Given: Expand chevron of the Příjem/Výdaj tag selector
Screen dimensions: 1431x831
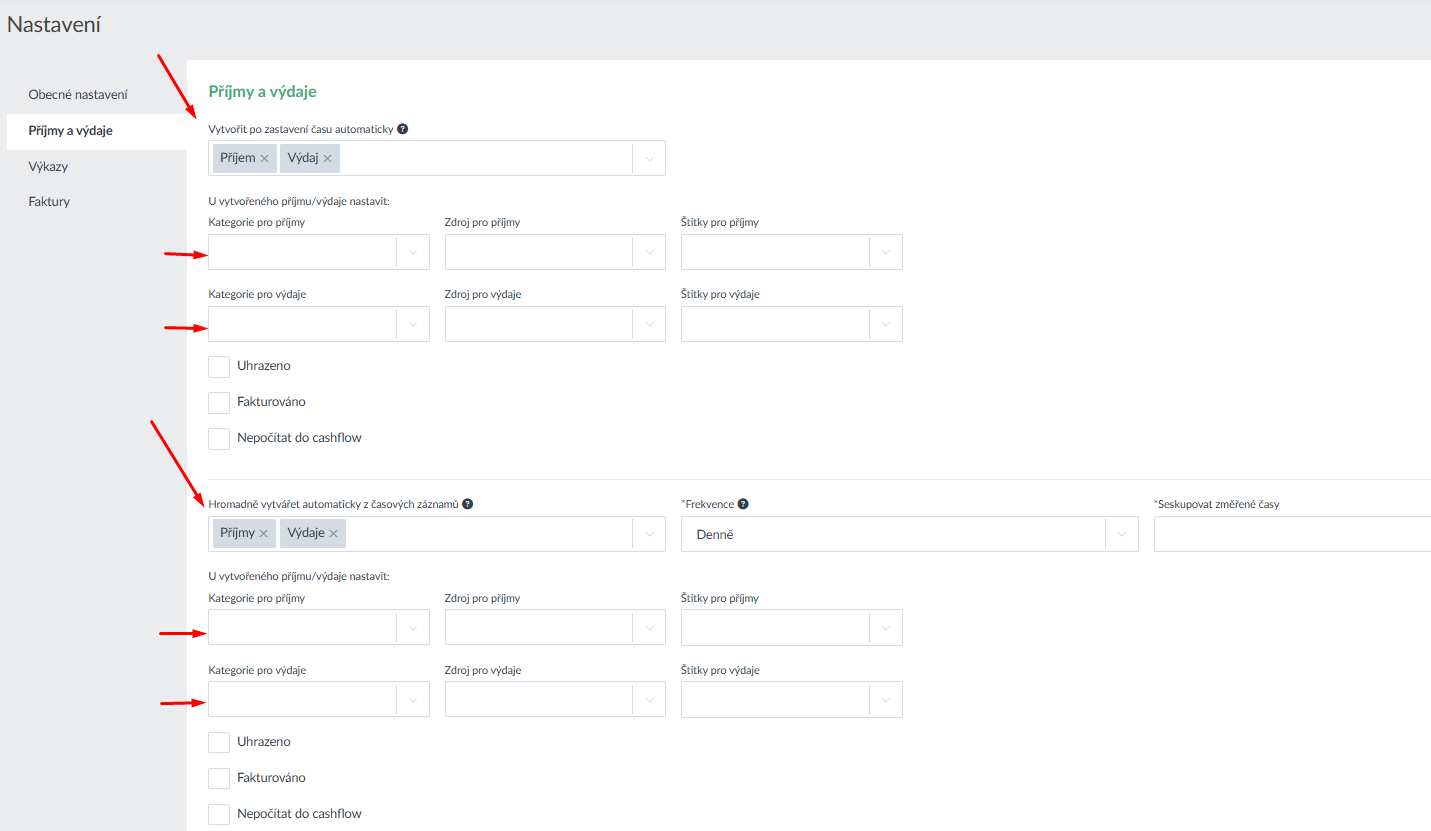Looking at the screenshot, I should [x=649, y=158].
